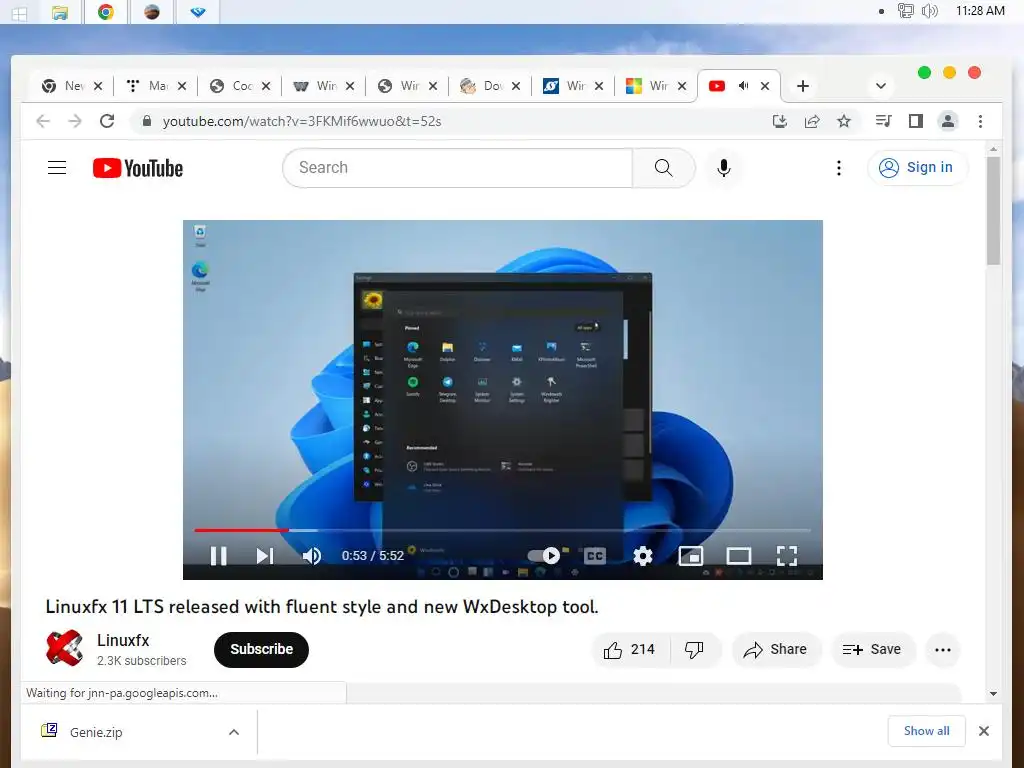Seek on the video progress bar
The width and height of the screenshot is (1024, 768).
tap(502, 530)
